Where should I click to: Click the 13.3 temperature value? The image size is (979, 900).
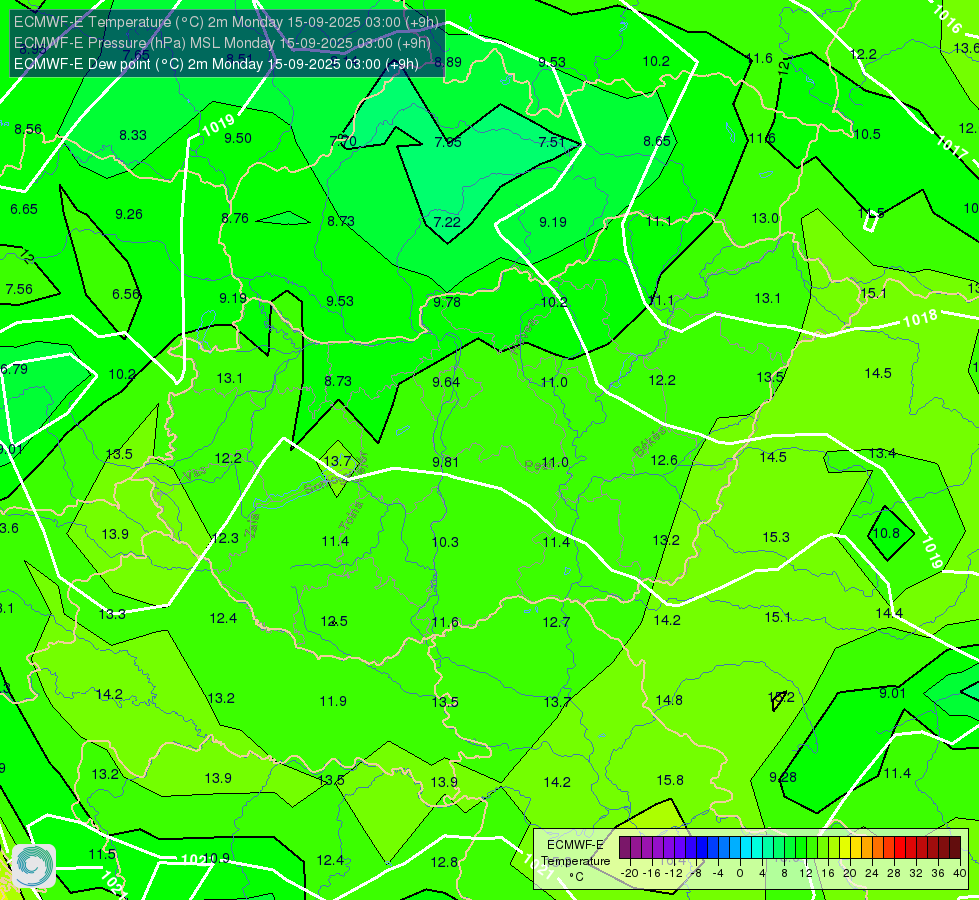click(x=112, y=615)
